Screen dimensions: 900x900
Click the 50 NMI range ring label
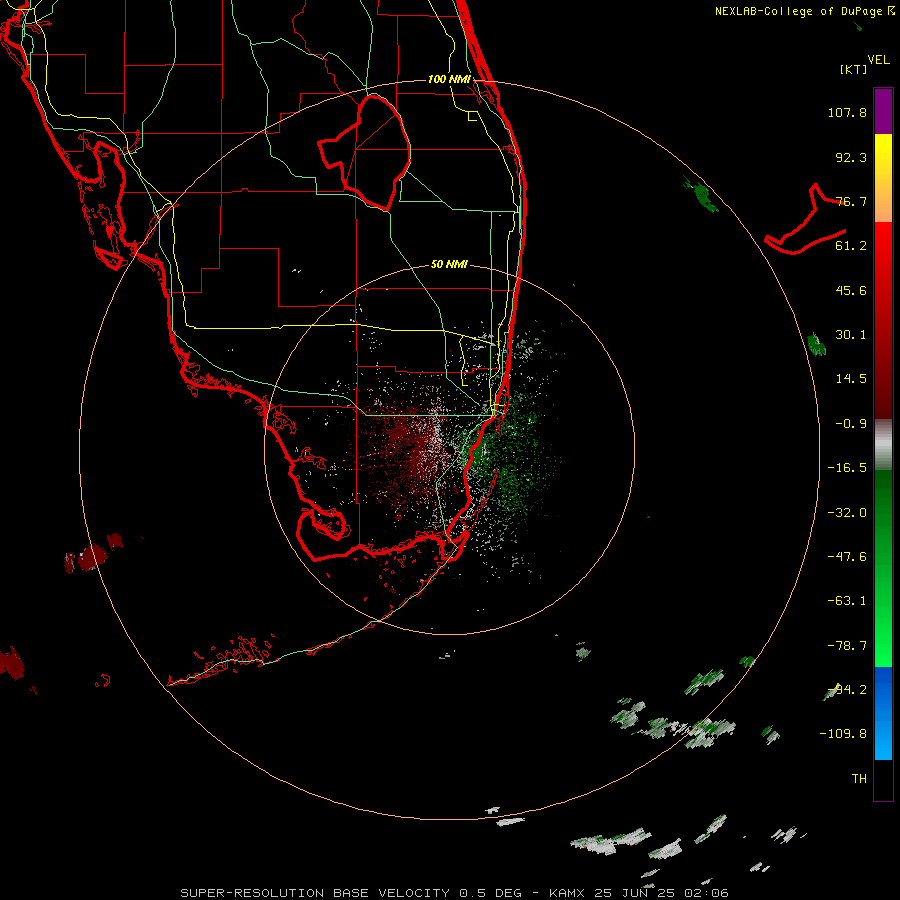tap(449, 265)
